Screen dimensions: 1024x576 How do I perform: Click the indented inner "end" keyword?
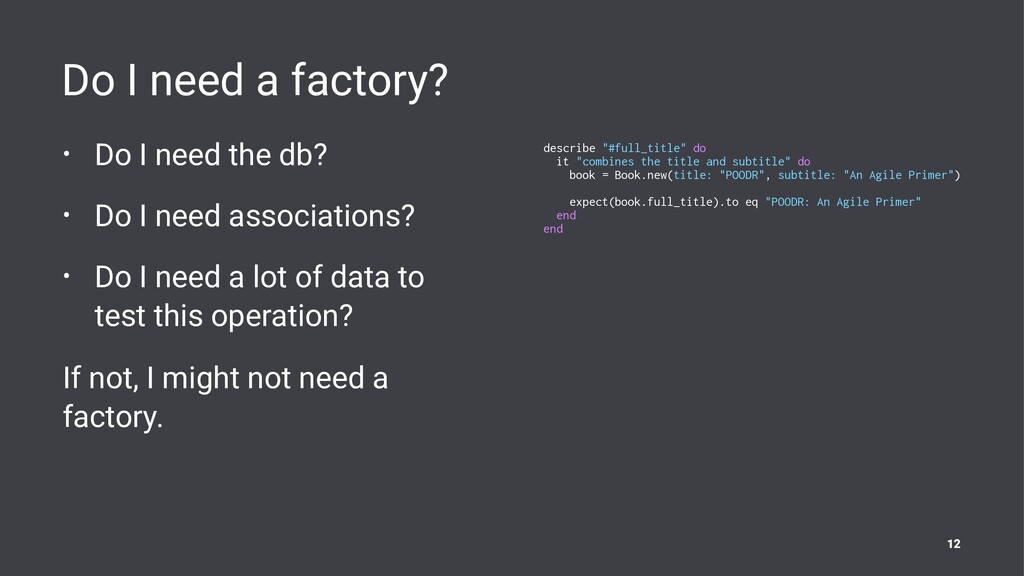[x=566, y=216]
